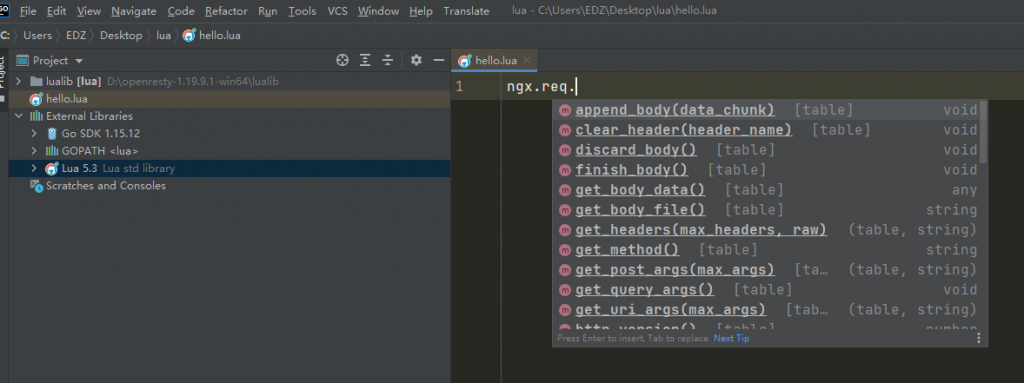
Task: Choose clear_header(header_name) completion
Action: [x=766, y=130]
